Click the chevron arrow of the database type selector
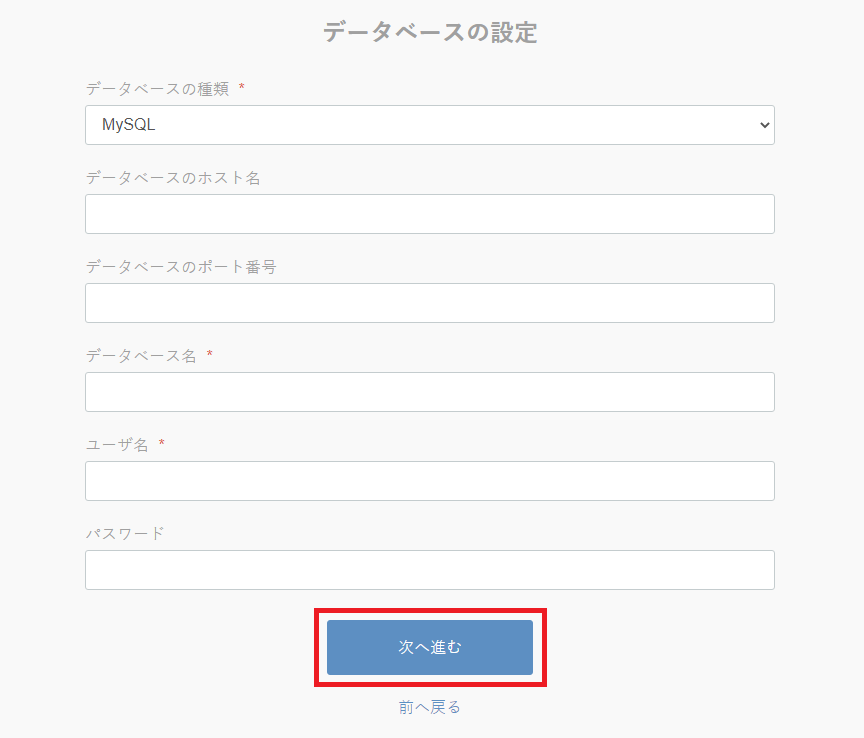Image resolution: width=864 pixels, height=738 pixels. click(764, 125)
